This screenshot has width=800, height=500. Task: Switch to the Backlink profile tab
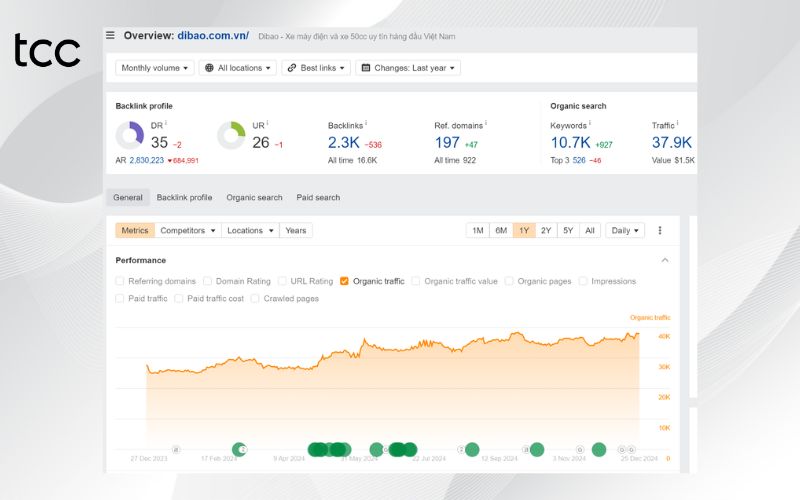[x=184, y=197]
